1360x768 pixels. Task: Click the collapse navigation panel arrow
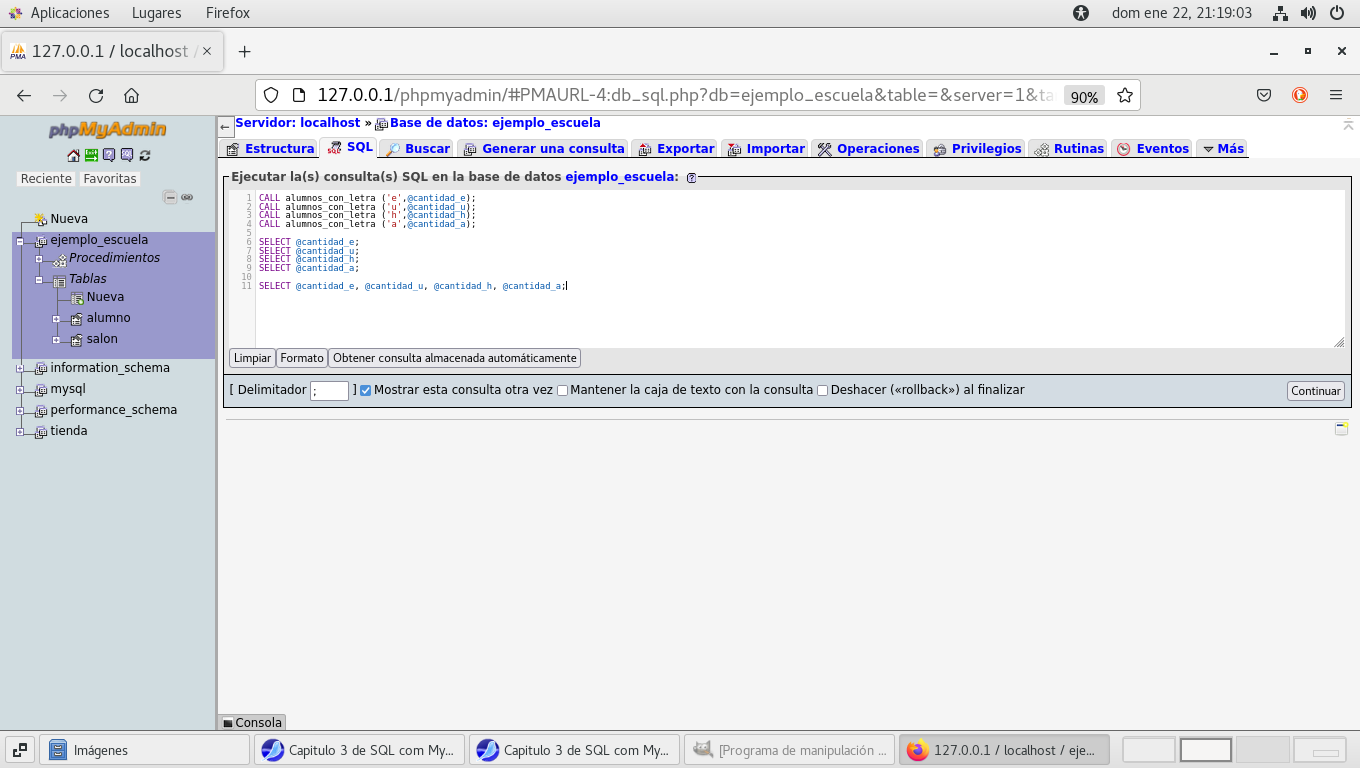pos(225,128)
